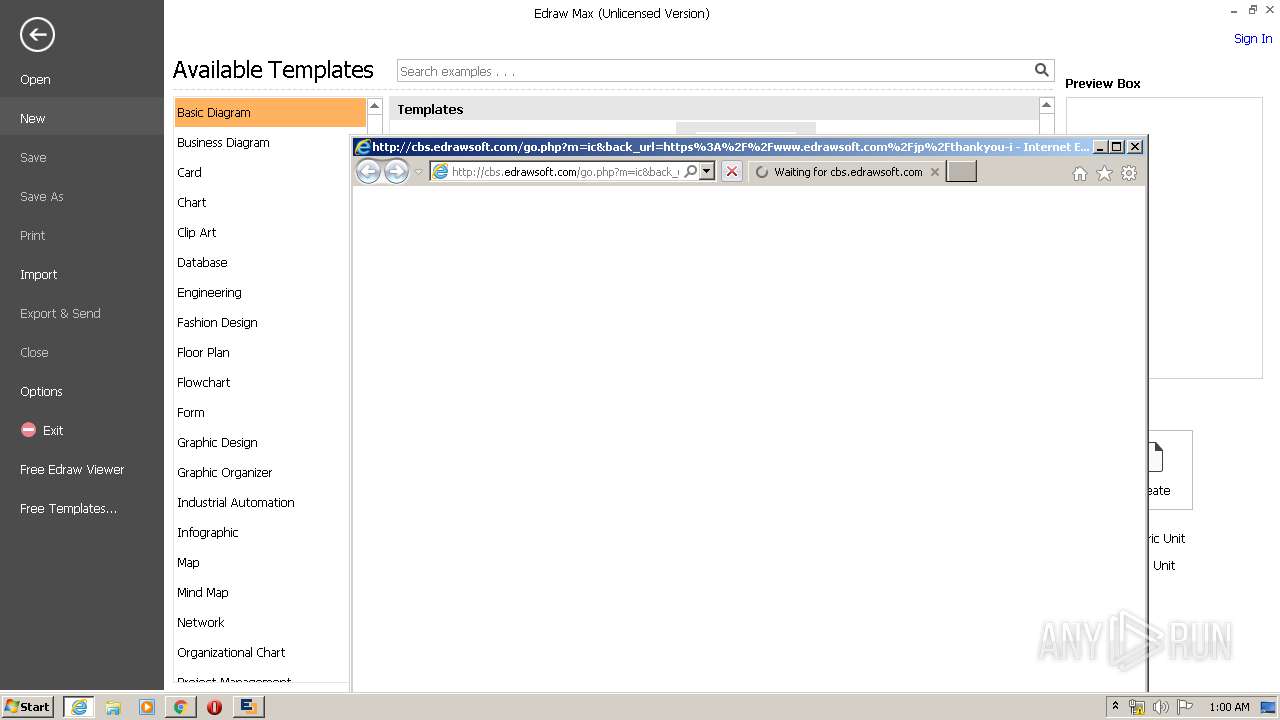Select Industrial Automation category

(262, 503)
